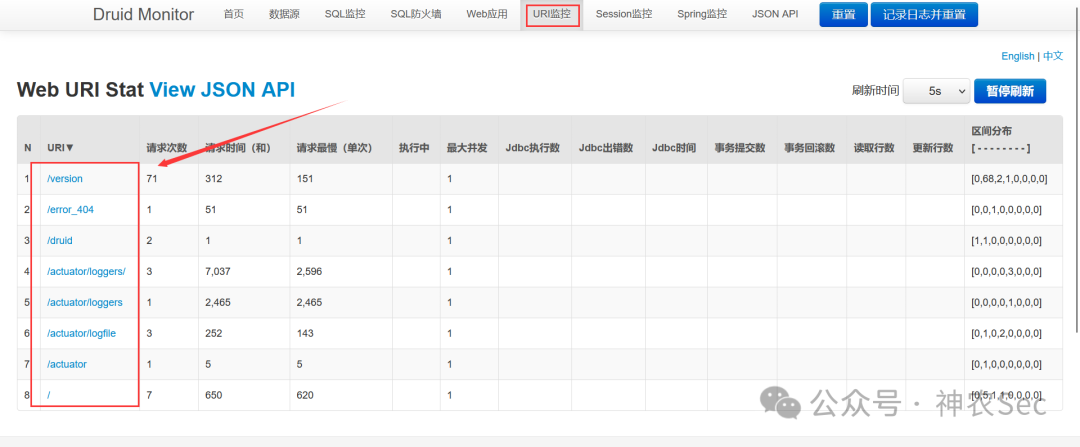The image size is (1080, 447).
Task: Open the /druid URI link
Action: [x=60, y=240]
